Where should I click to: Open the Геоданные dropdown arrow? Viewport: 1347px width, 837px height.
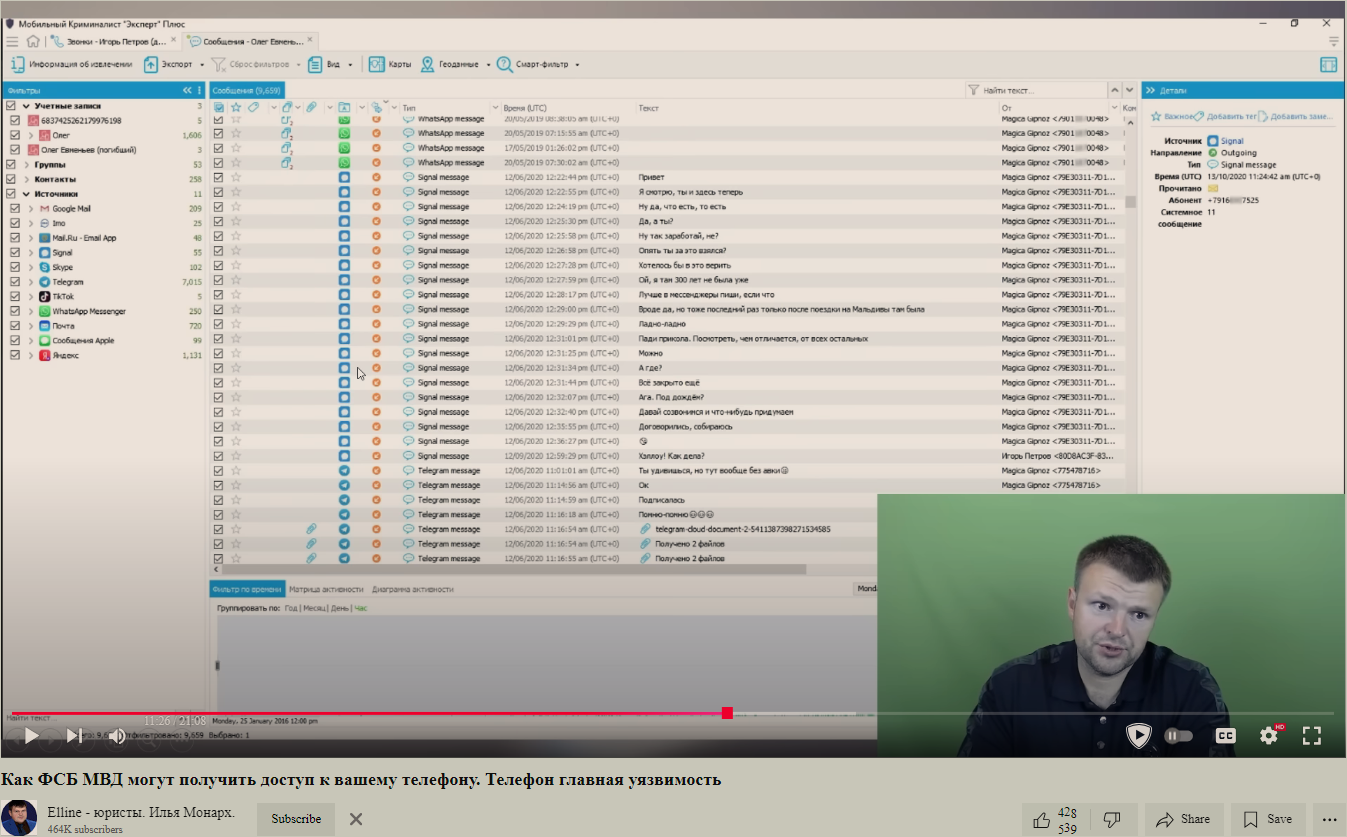(489, 65)
